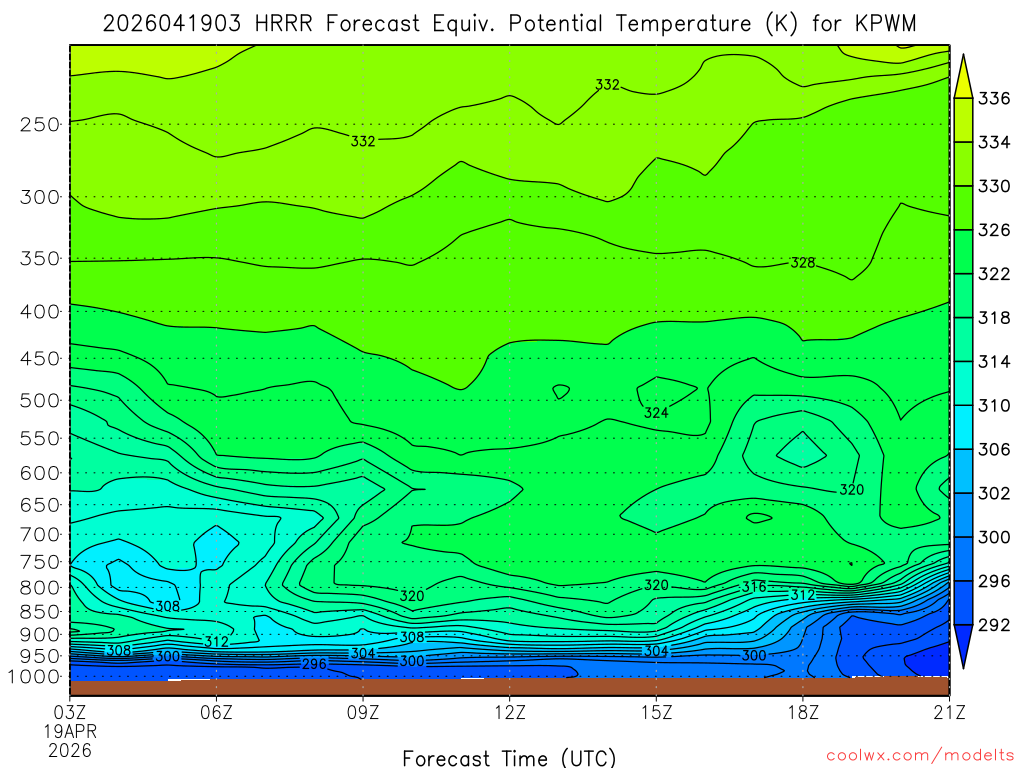Click the 326 colorbar value label
Viewport: 1024px width, 768px height.
pos(994,230)
